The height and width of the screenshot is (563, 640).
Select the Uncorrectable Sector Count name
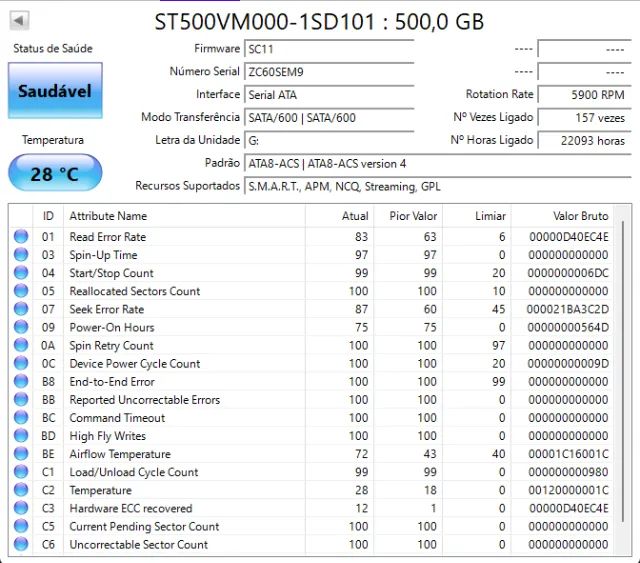tap(138, 544)
